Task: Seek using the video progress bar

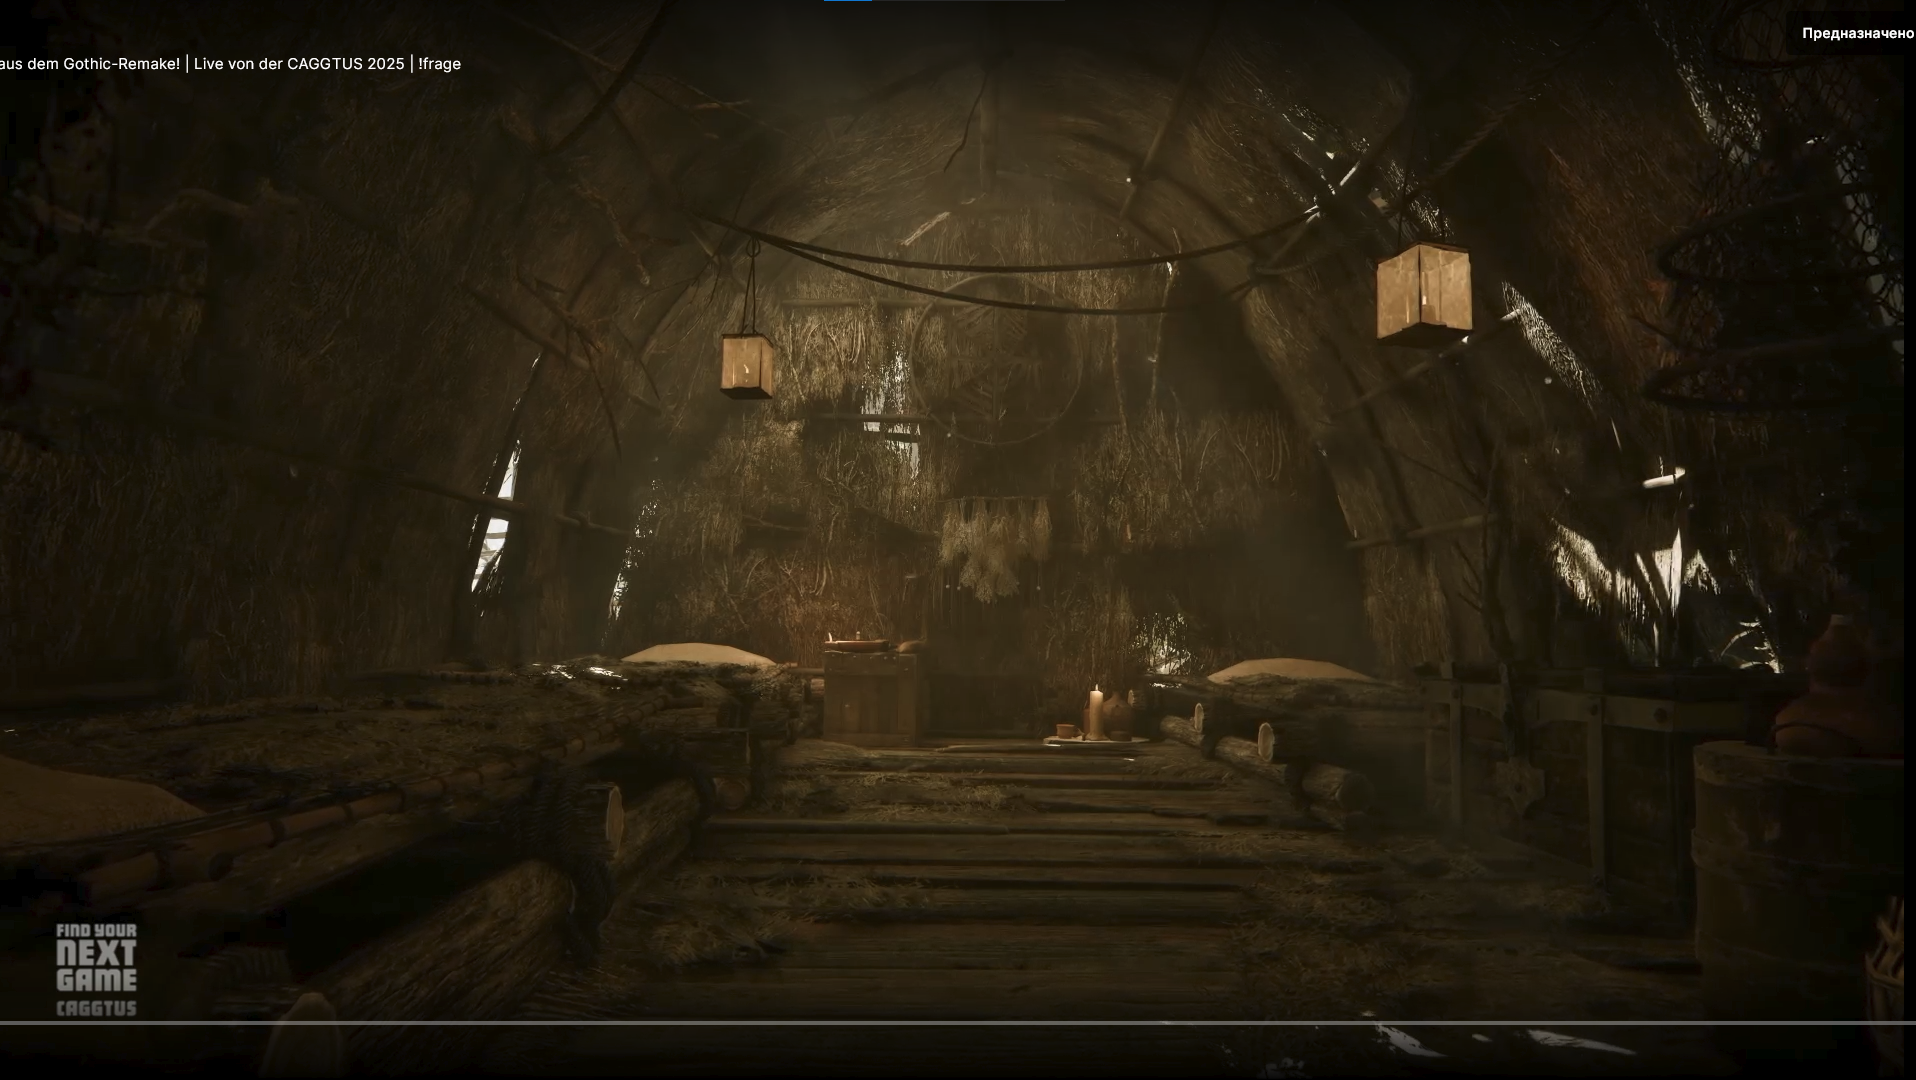Action: tap(958, 1023)
